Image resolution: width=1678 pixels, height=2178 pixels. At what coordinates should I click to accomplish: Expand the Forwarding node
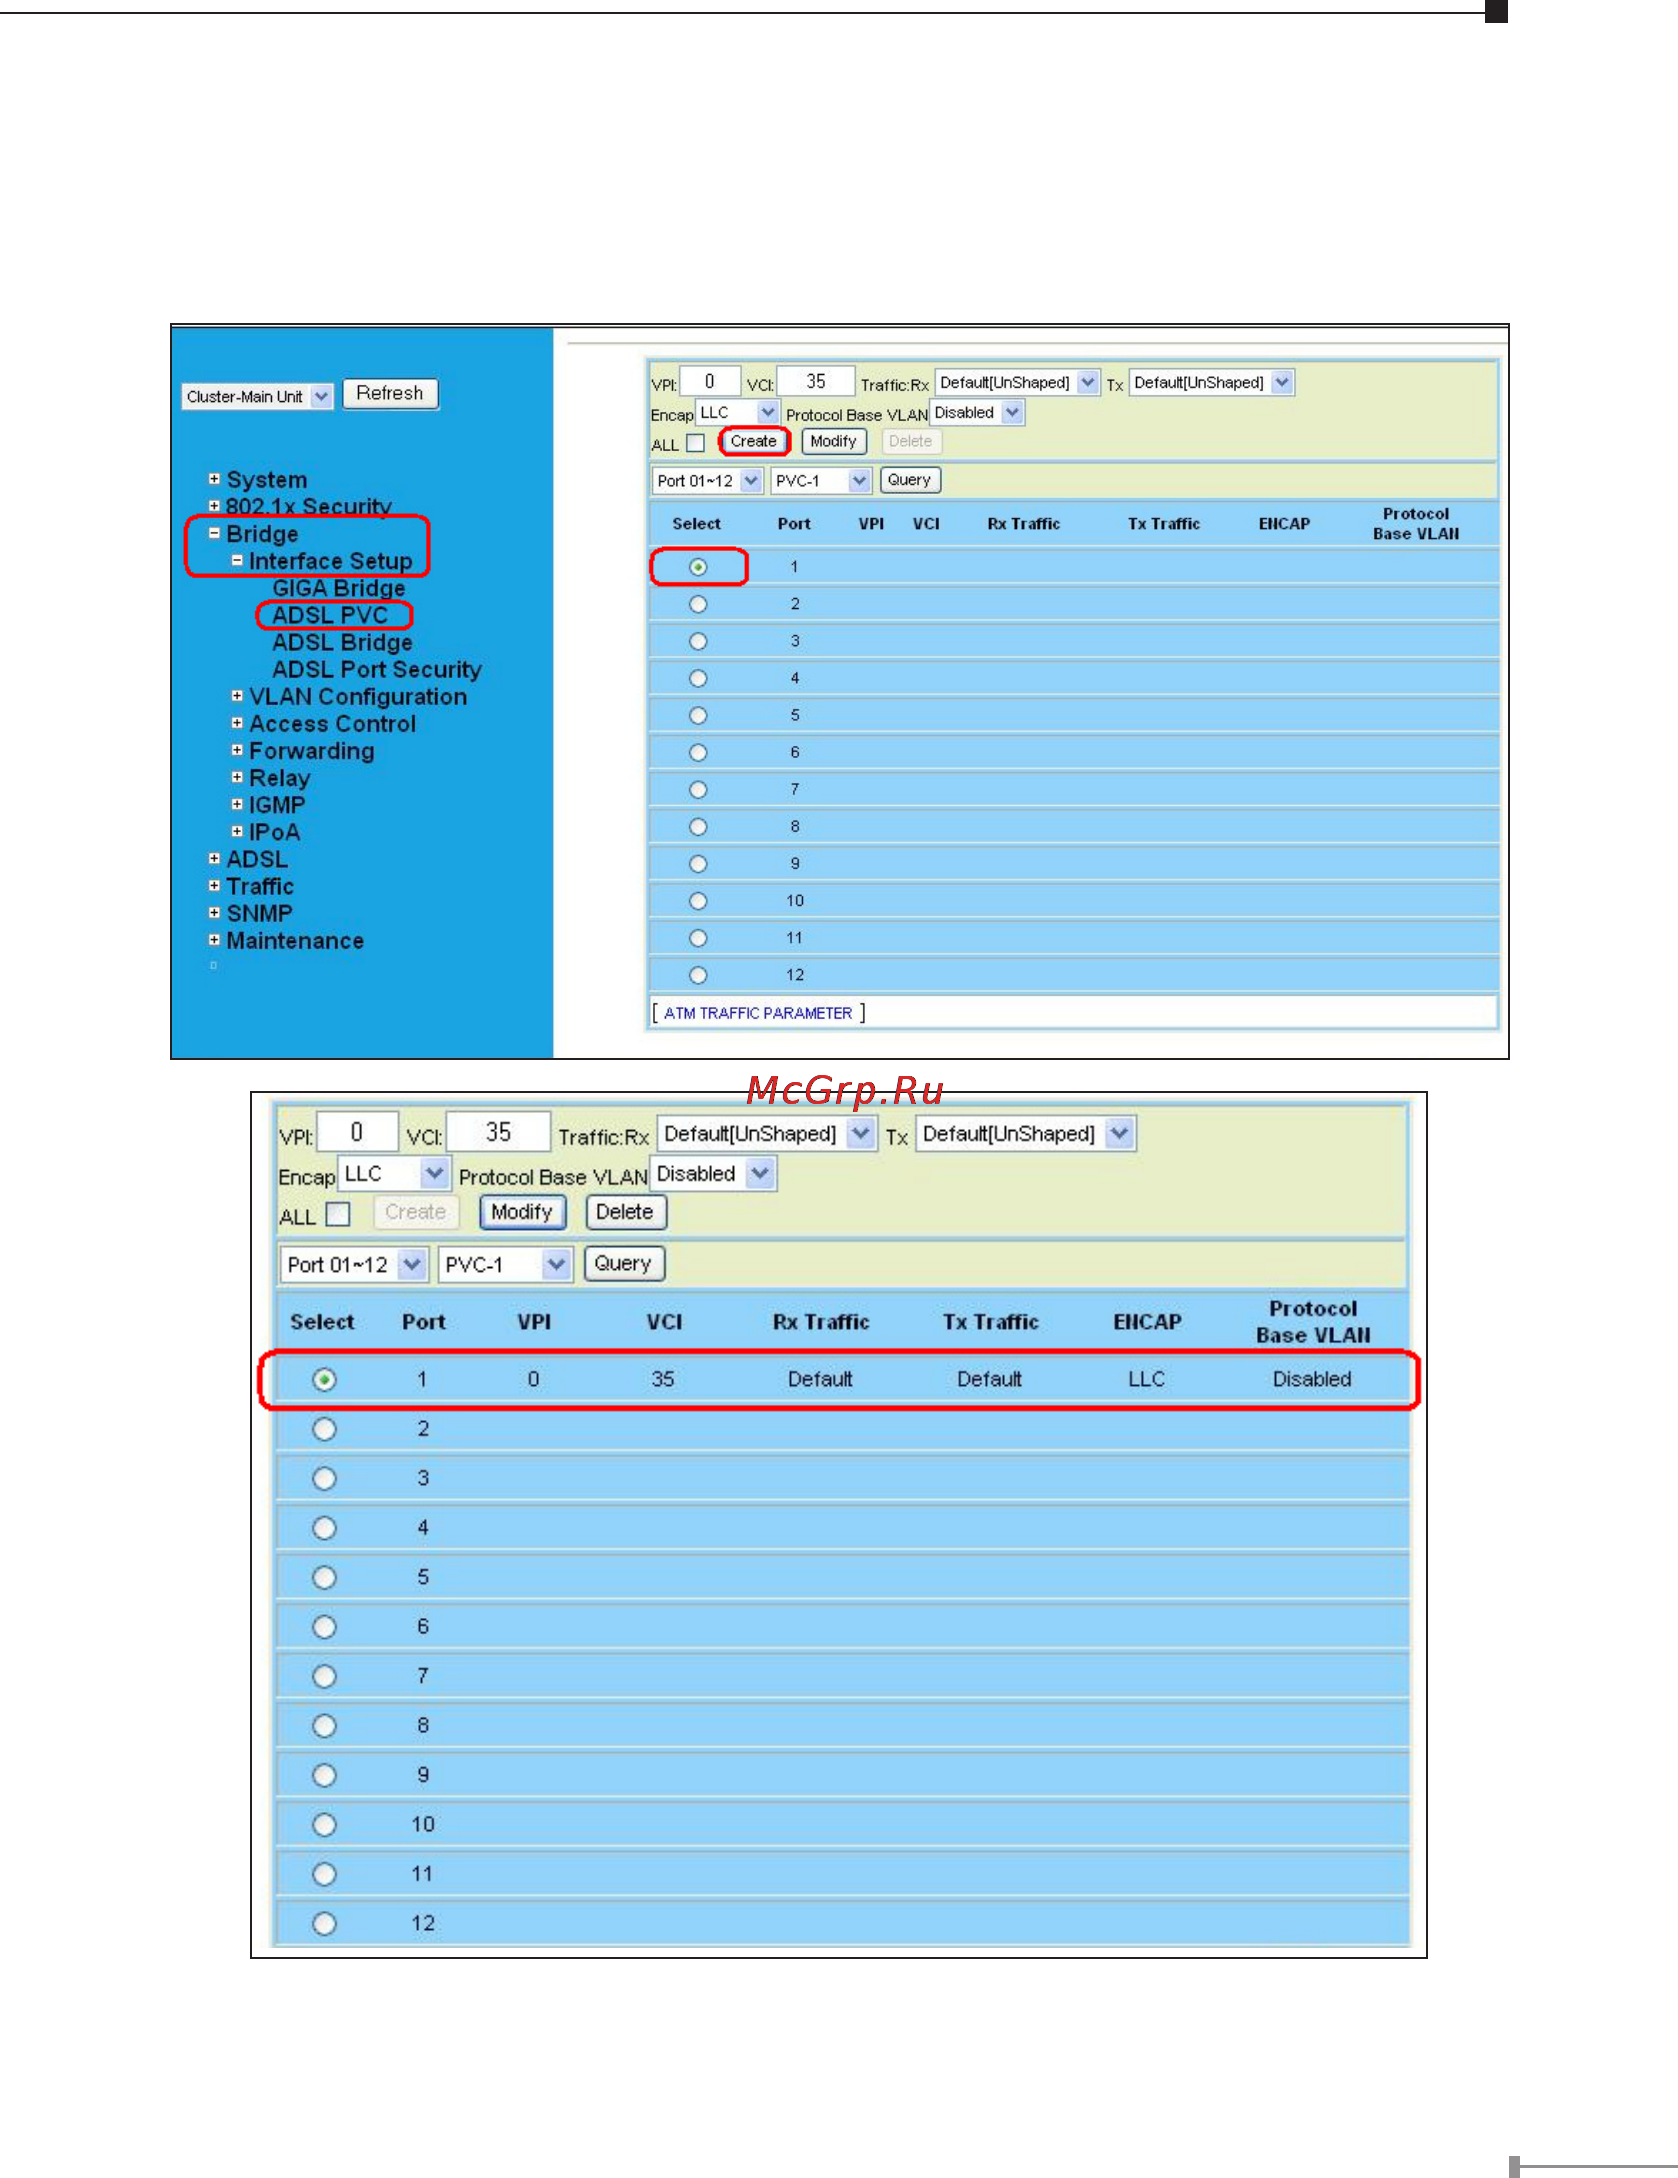coord(237,750)
